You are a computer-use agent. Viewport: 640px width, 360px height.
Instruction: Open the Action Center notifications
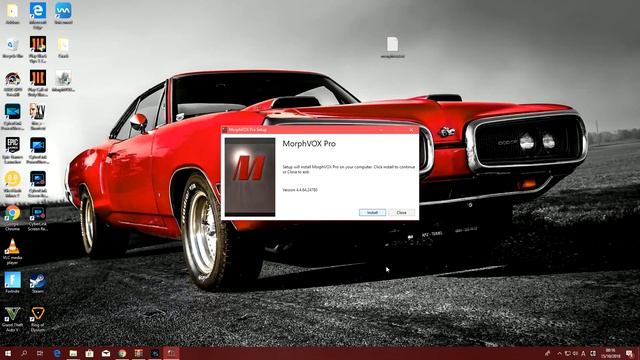pyautogui.click(x=629, y=353)
